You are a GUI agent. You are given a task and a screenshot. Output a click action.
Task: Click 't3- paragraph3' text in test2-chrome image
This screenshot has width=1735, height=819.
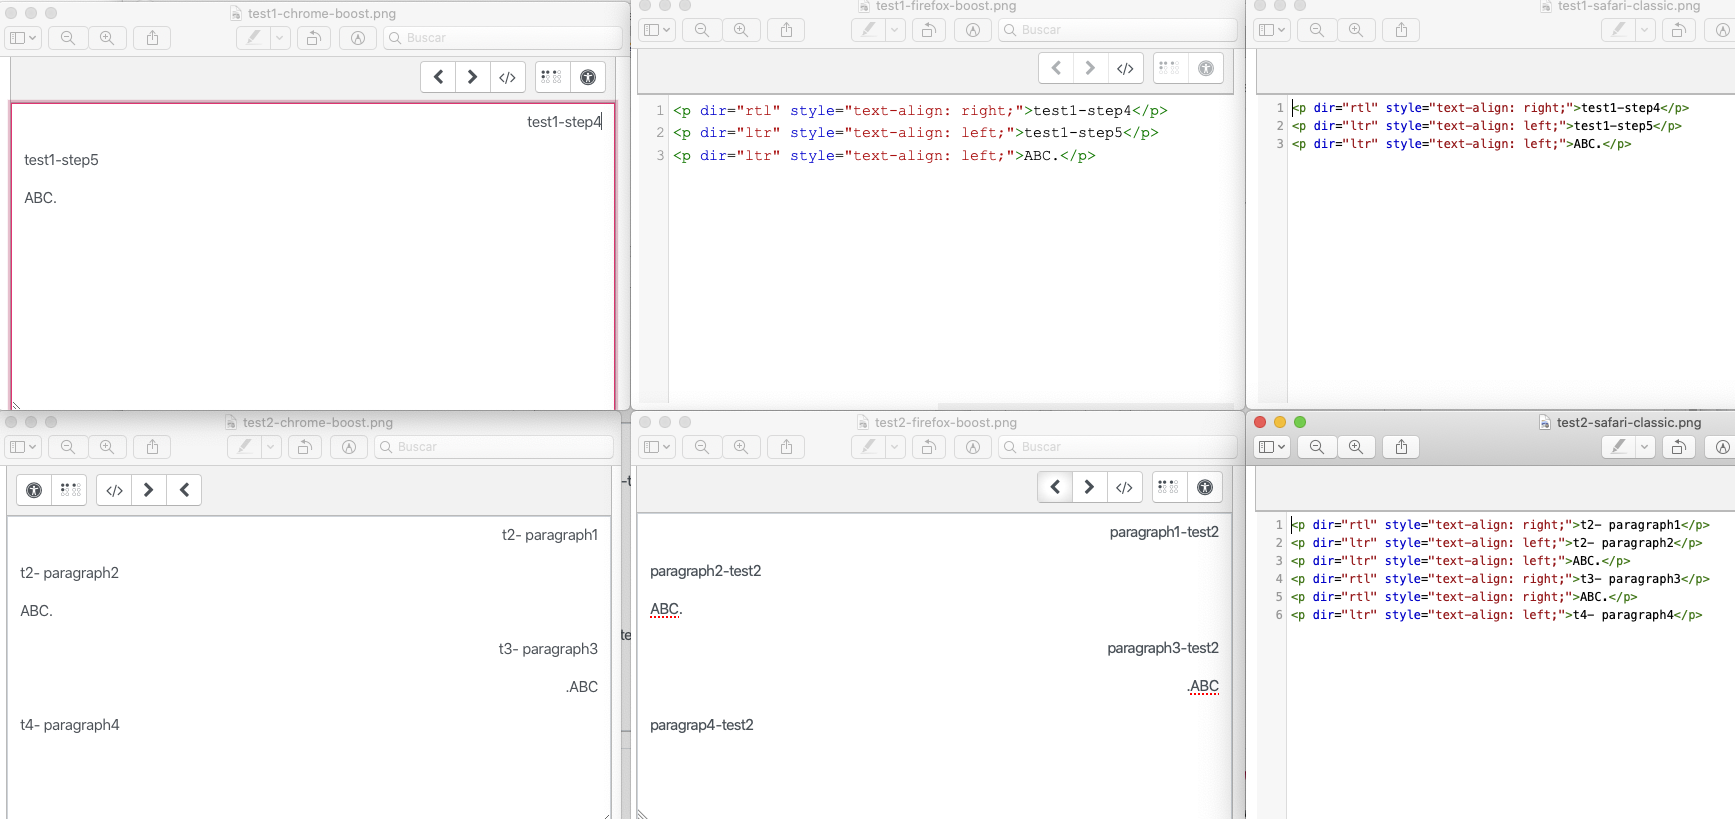(548, 649)
